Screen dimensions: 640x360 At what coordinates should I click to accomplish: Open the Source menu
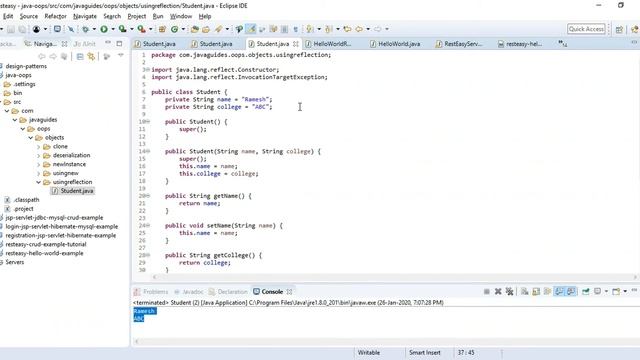(29, 16)
